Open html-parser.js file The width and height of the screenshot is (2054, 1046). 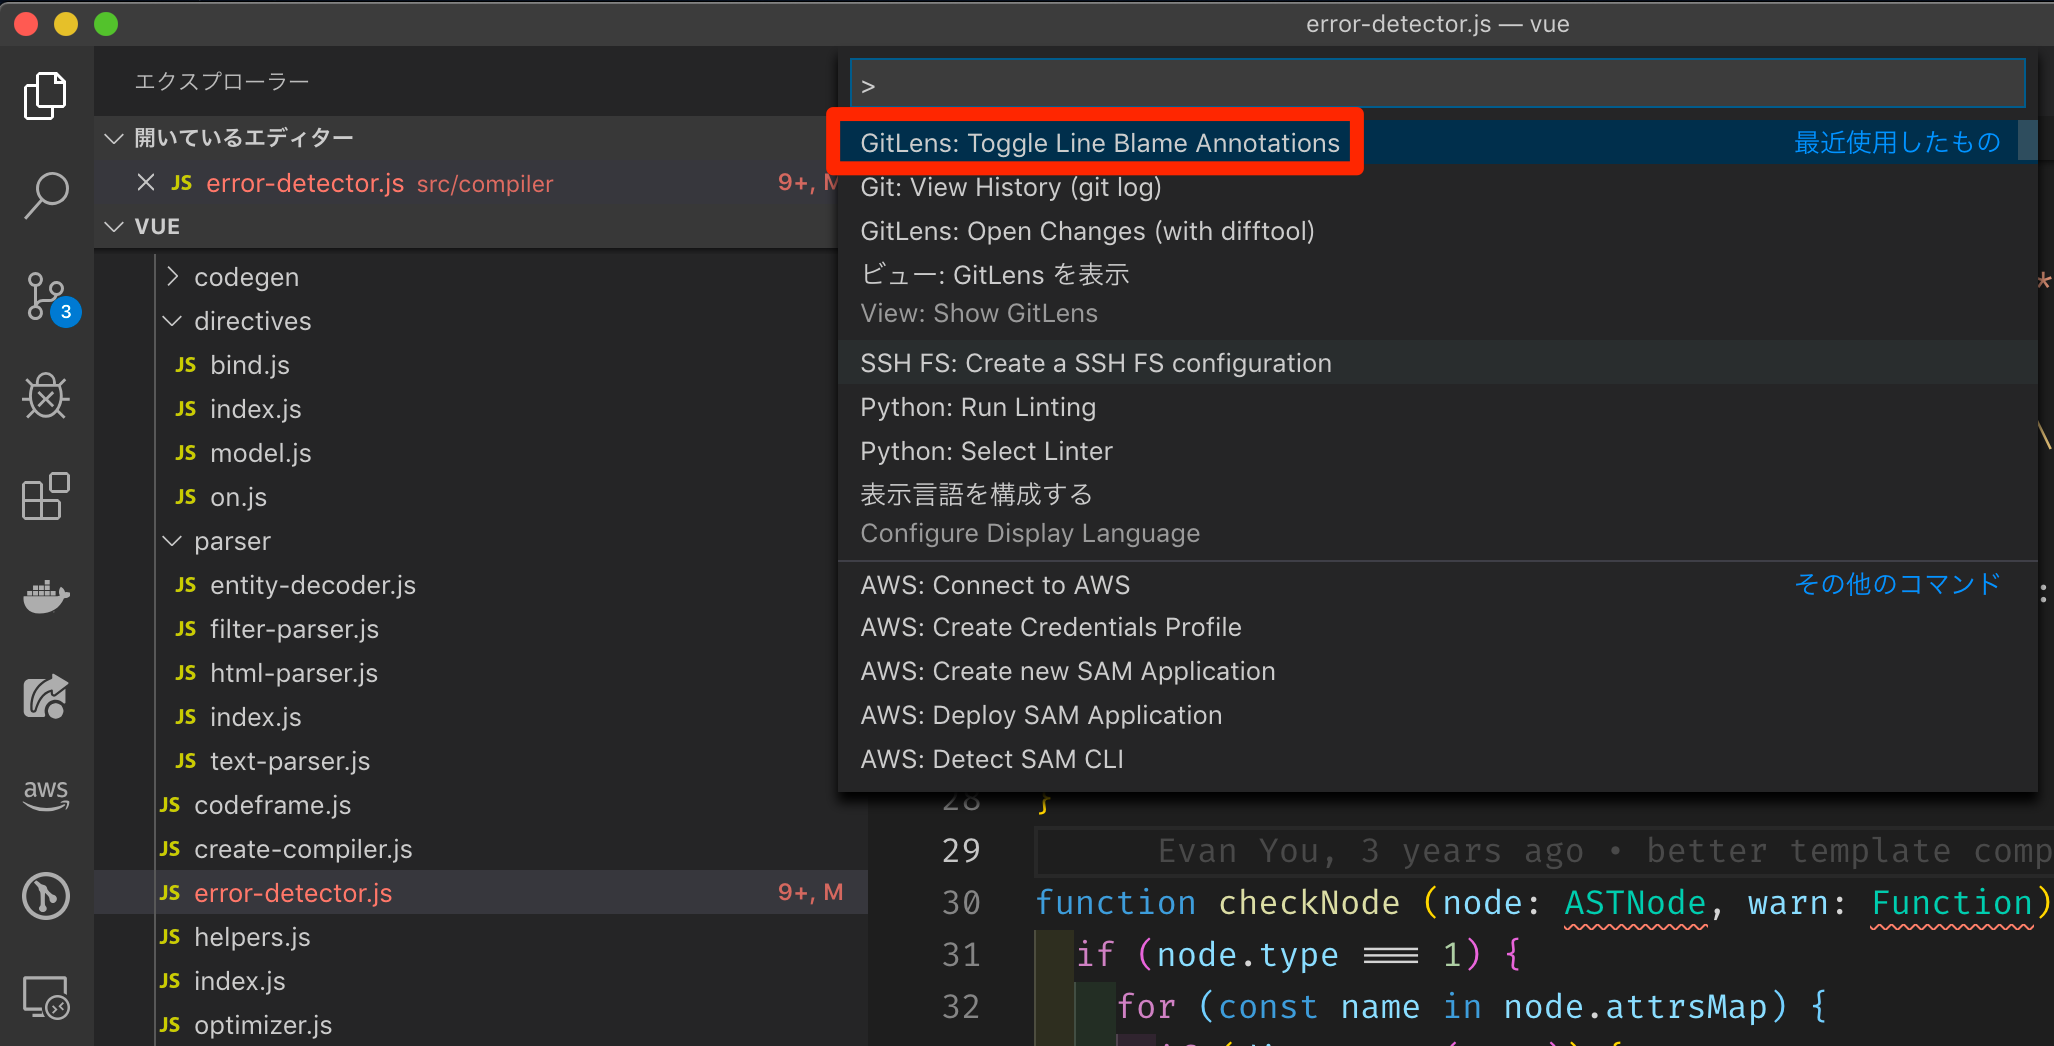pos(293,673)
